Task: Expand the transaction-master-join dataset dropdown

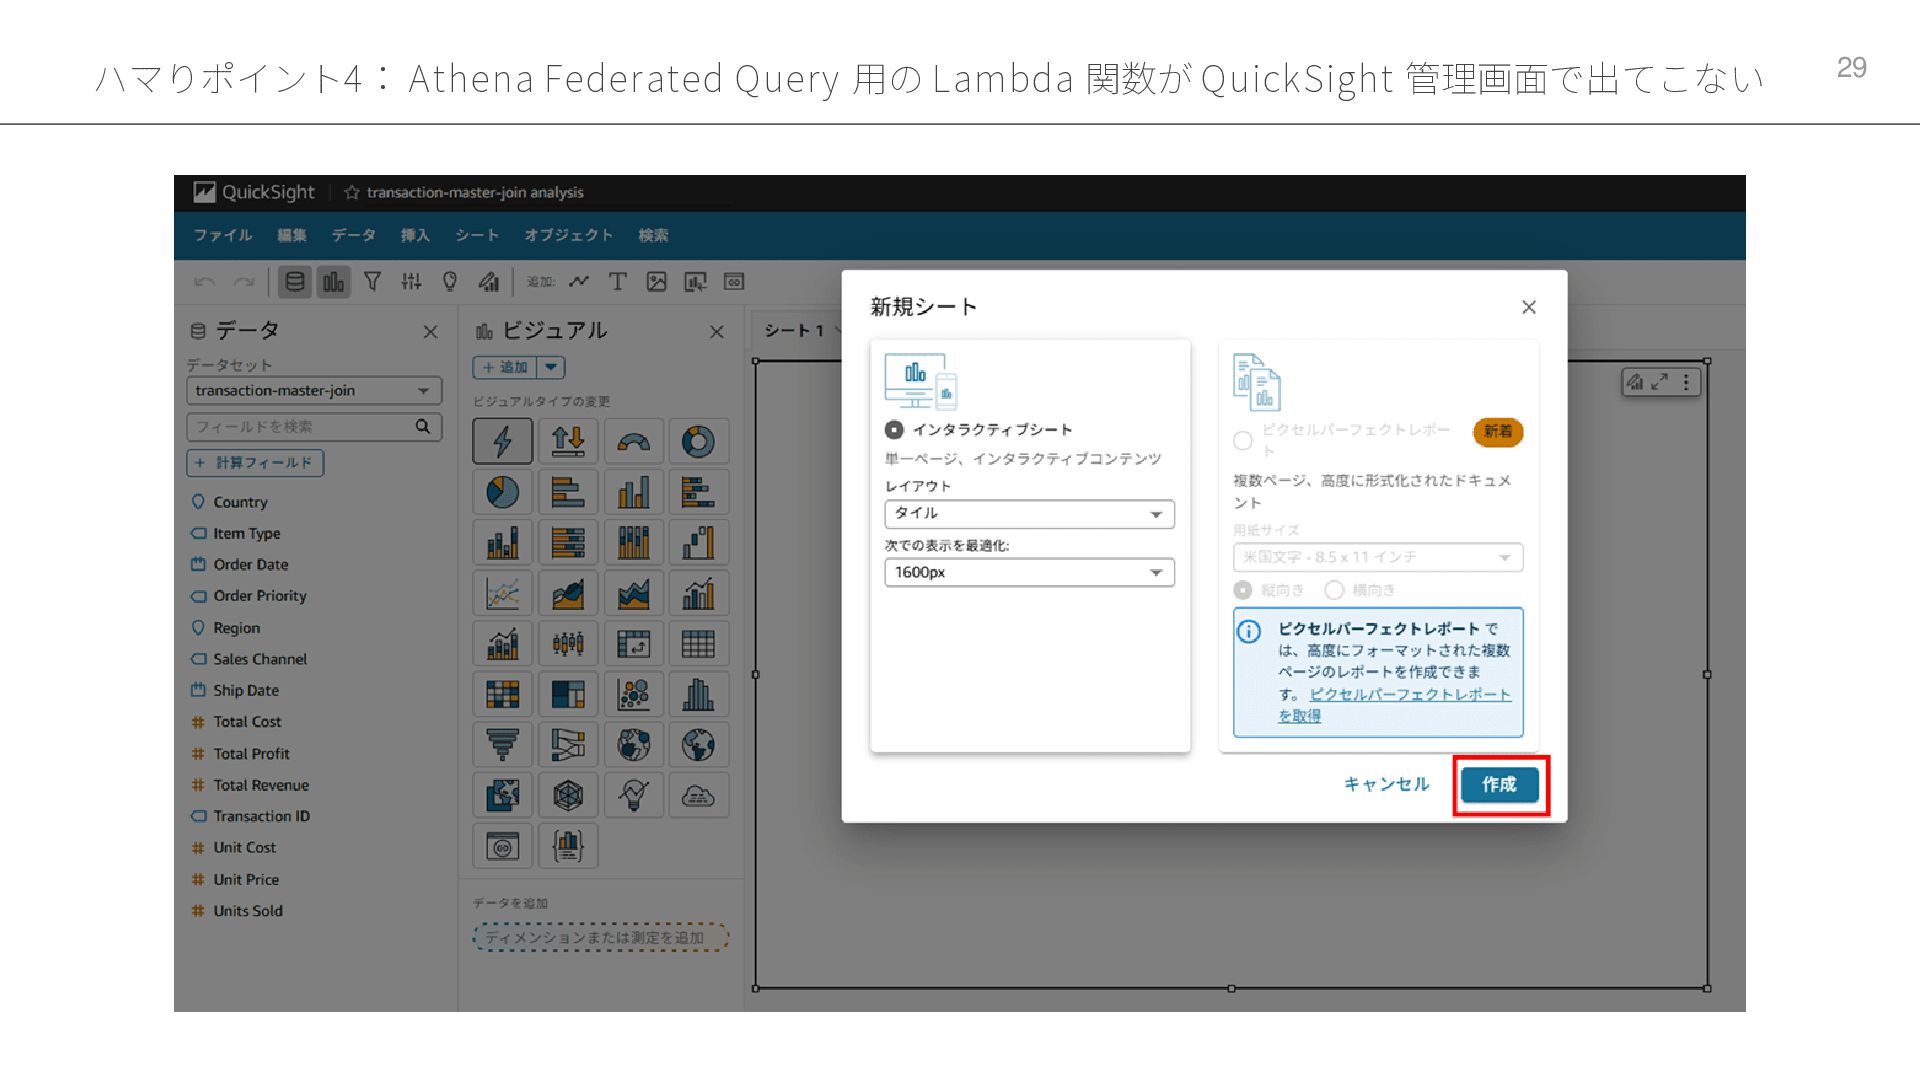Action: [313, 391]
